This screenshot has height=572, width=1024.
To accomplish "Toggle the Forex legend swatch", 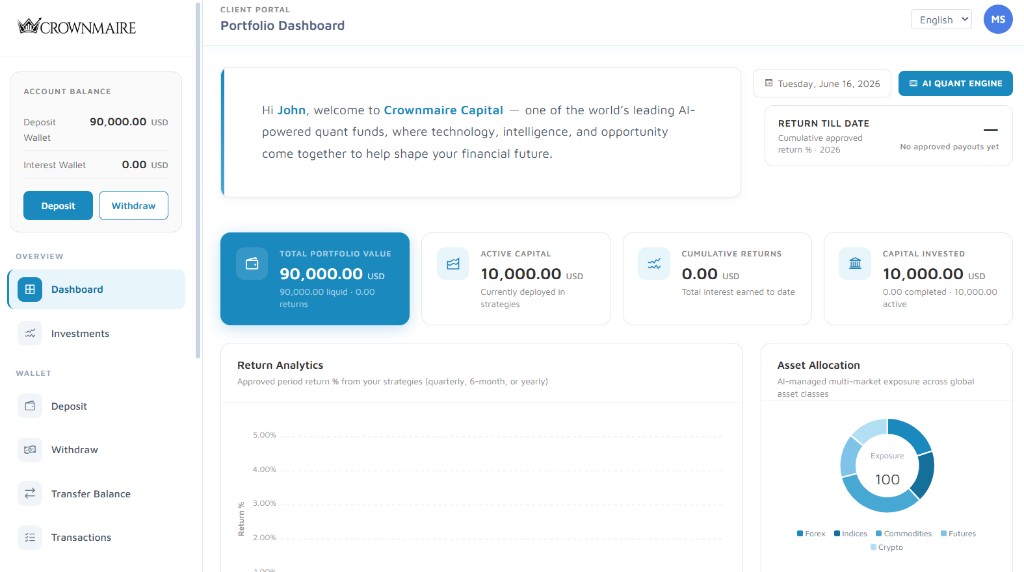I will (800, 533).
